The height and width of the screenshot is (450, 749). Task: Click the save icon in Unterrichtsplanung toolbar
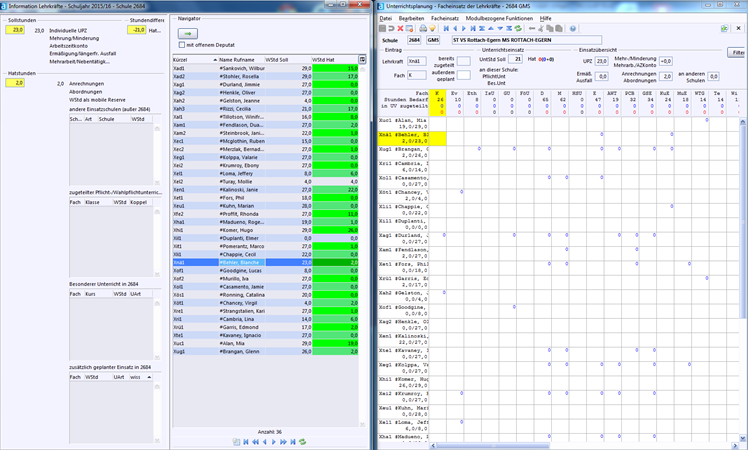pos(383,29)
